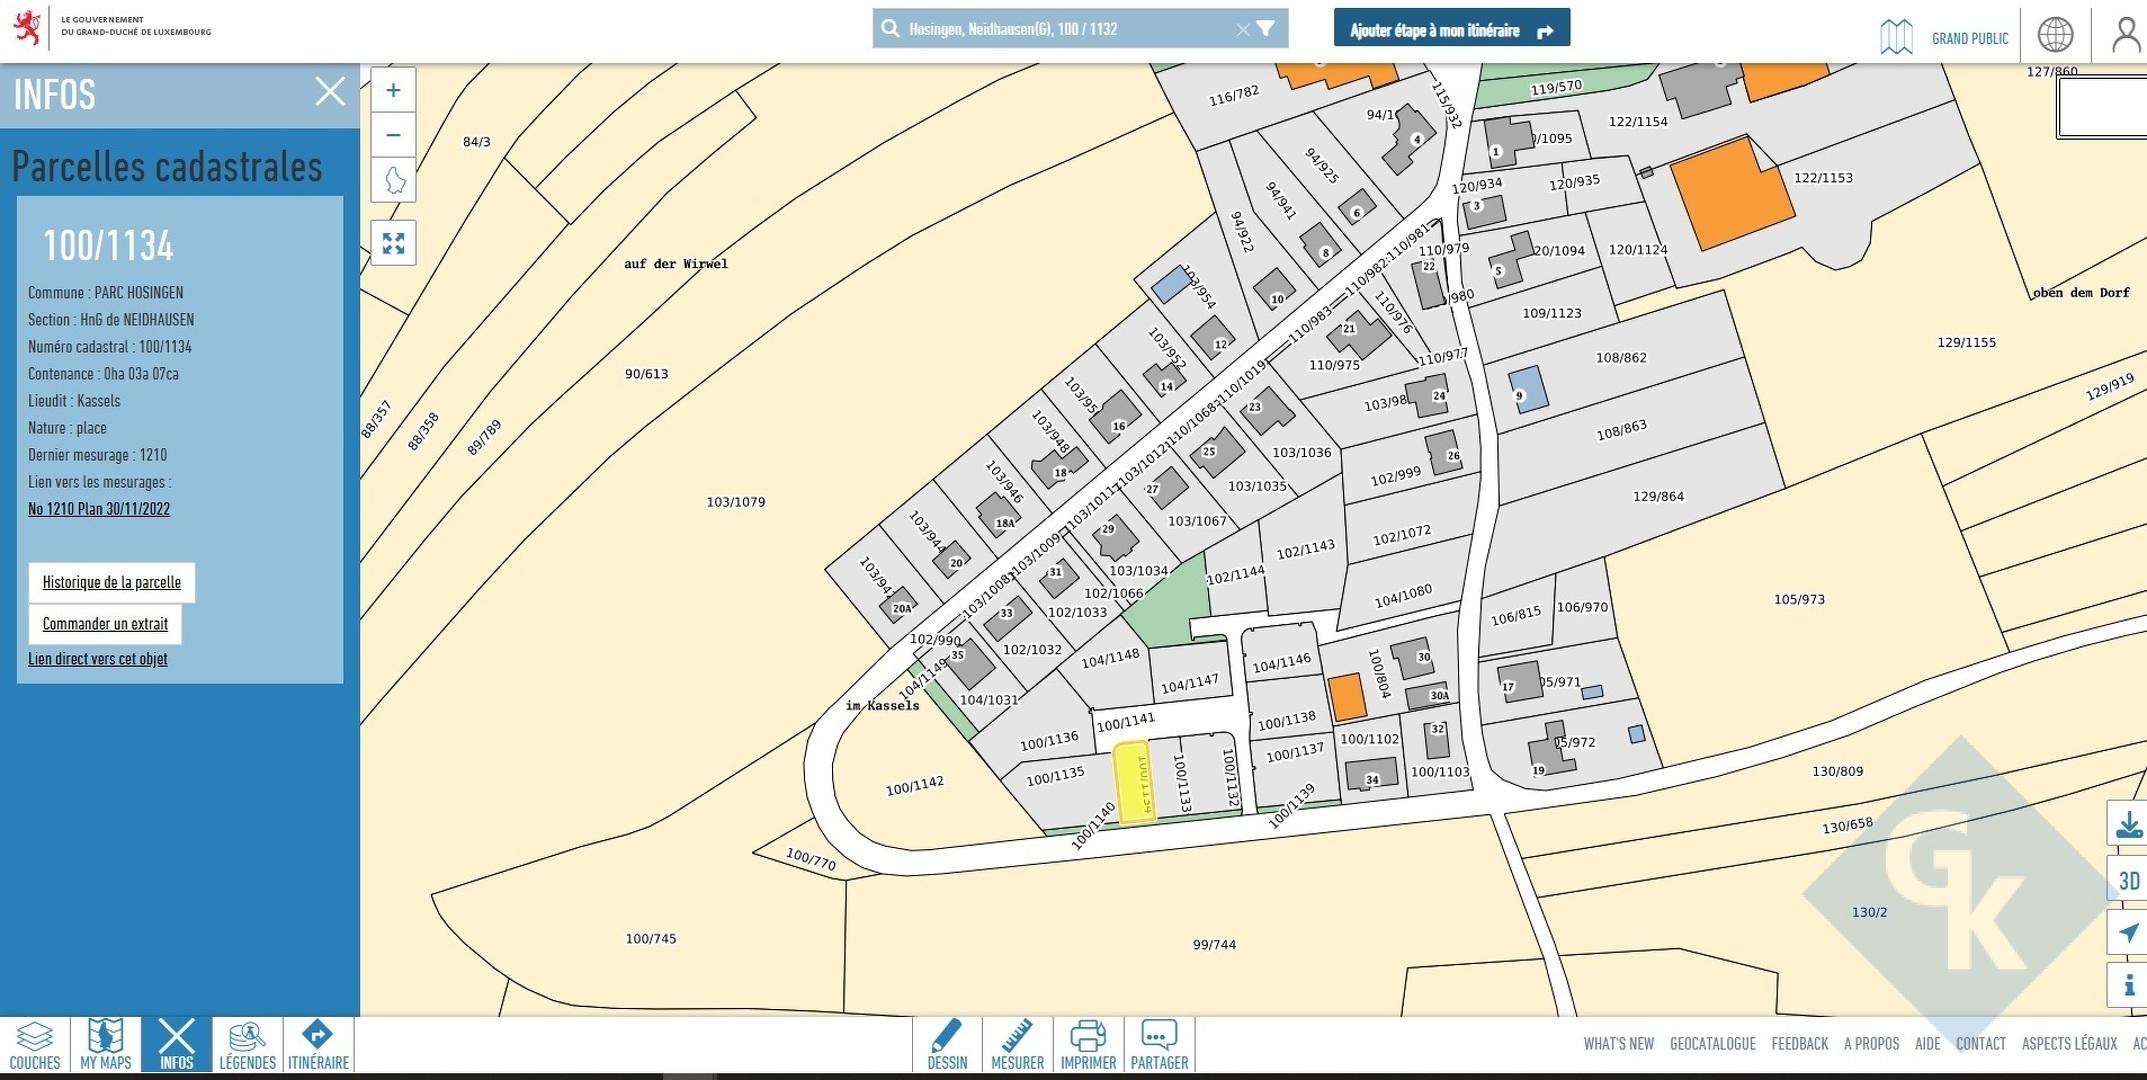Screen dimensions: 2147x1080
Task: Select parcel 130/809 on the map
Action: [1837, 772]
